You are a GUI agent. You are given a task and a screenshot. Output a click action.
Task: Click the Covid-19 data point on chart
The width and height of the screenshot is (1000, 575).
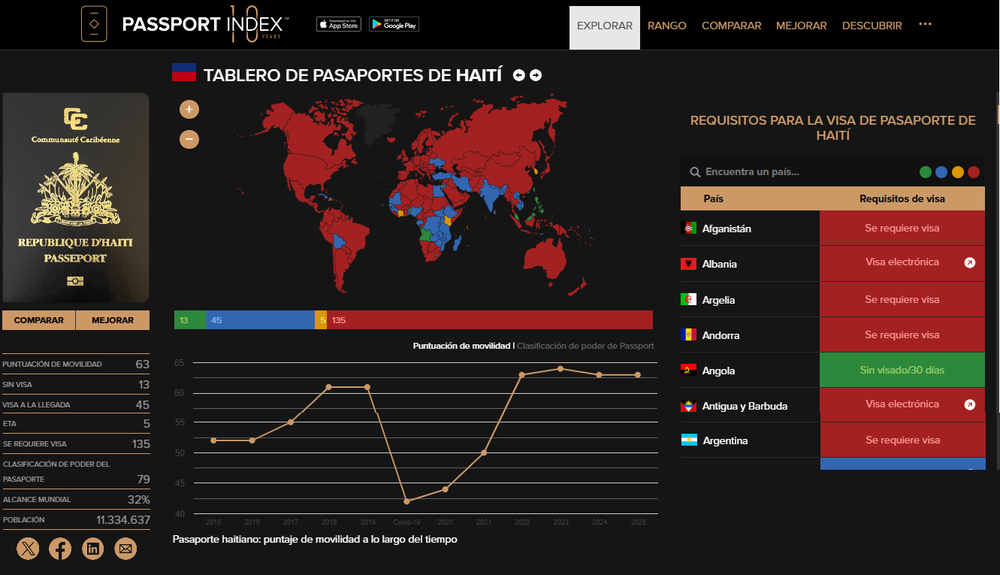click(x=407, y=501)
